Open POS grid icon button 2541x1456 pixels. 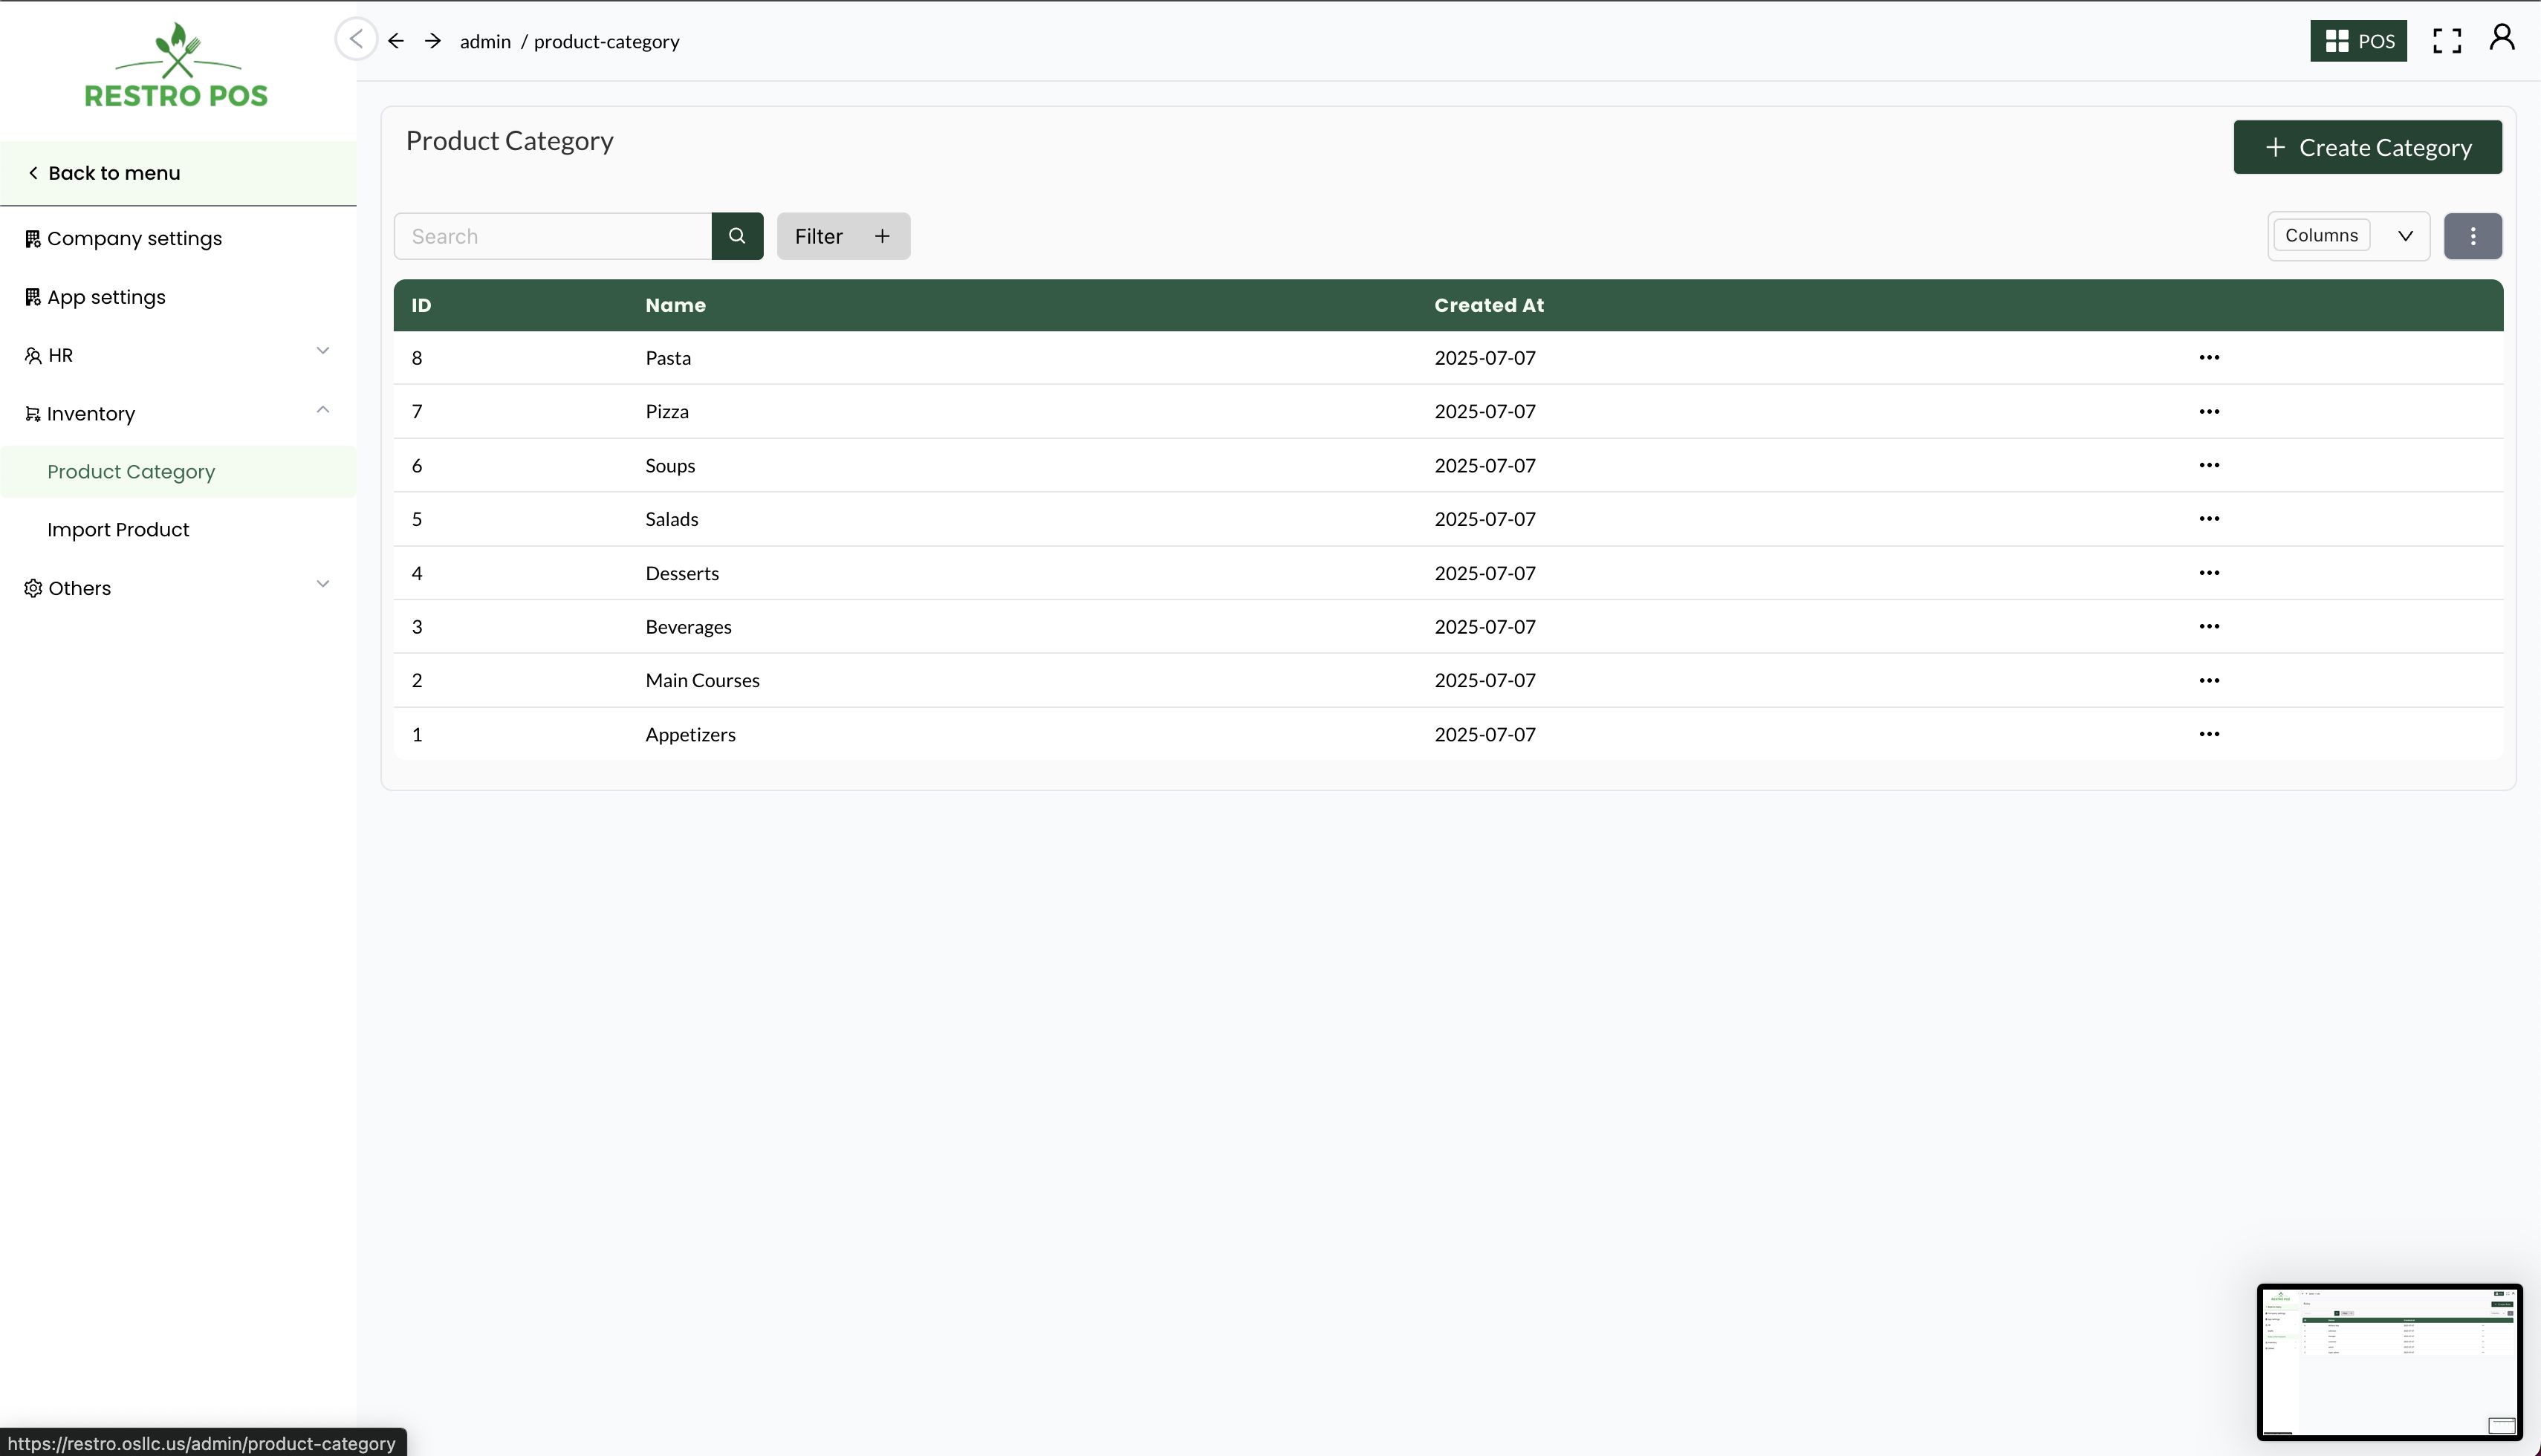2357,41
